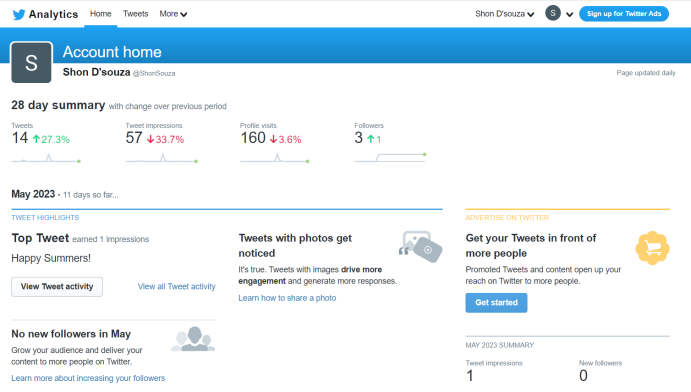Click the Tweets sparkline chart
The image size is (691, 392).
(x=46, y=158)
